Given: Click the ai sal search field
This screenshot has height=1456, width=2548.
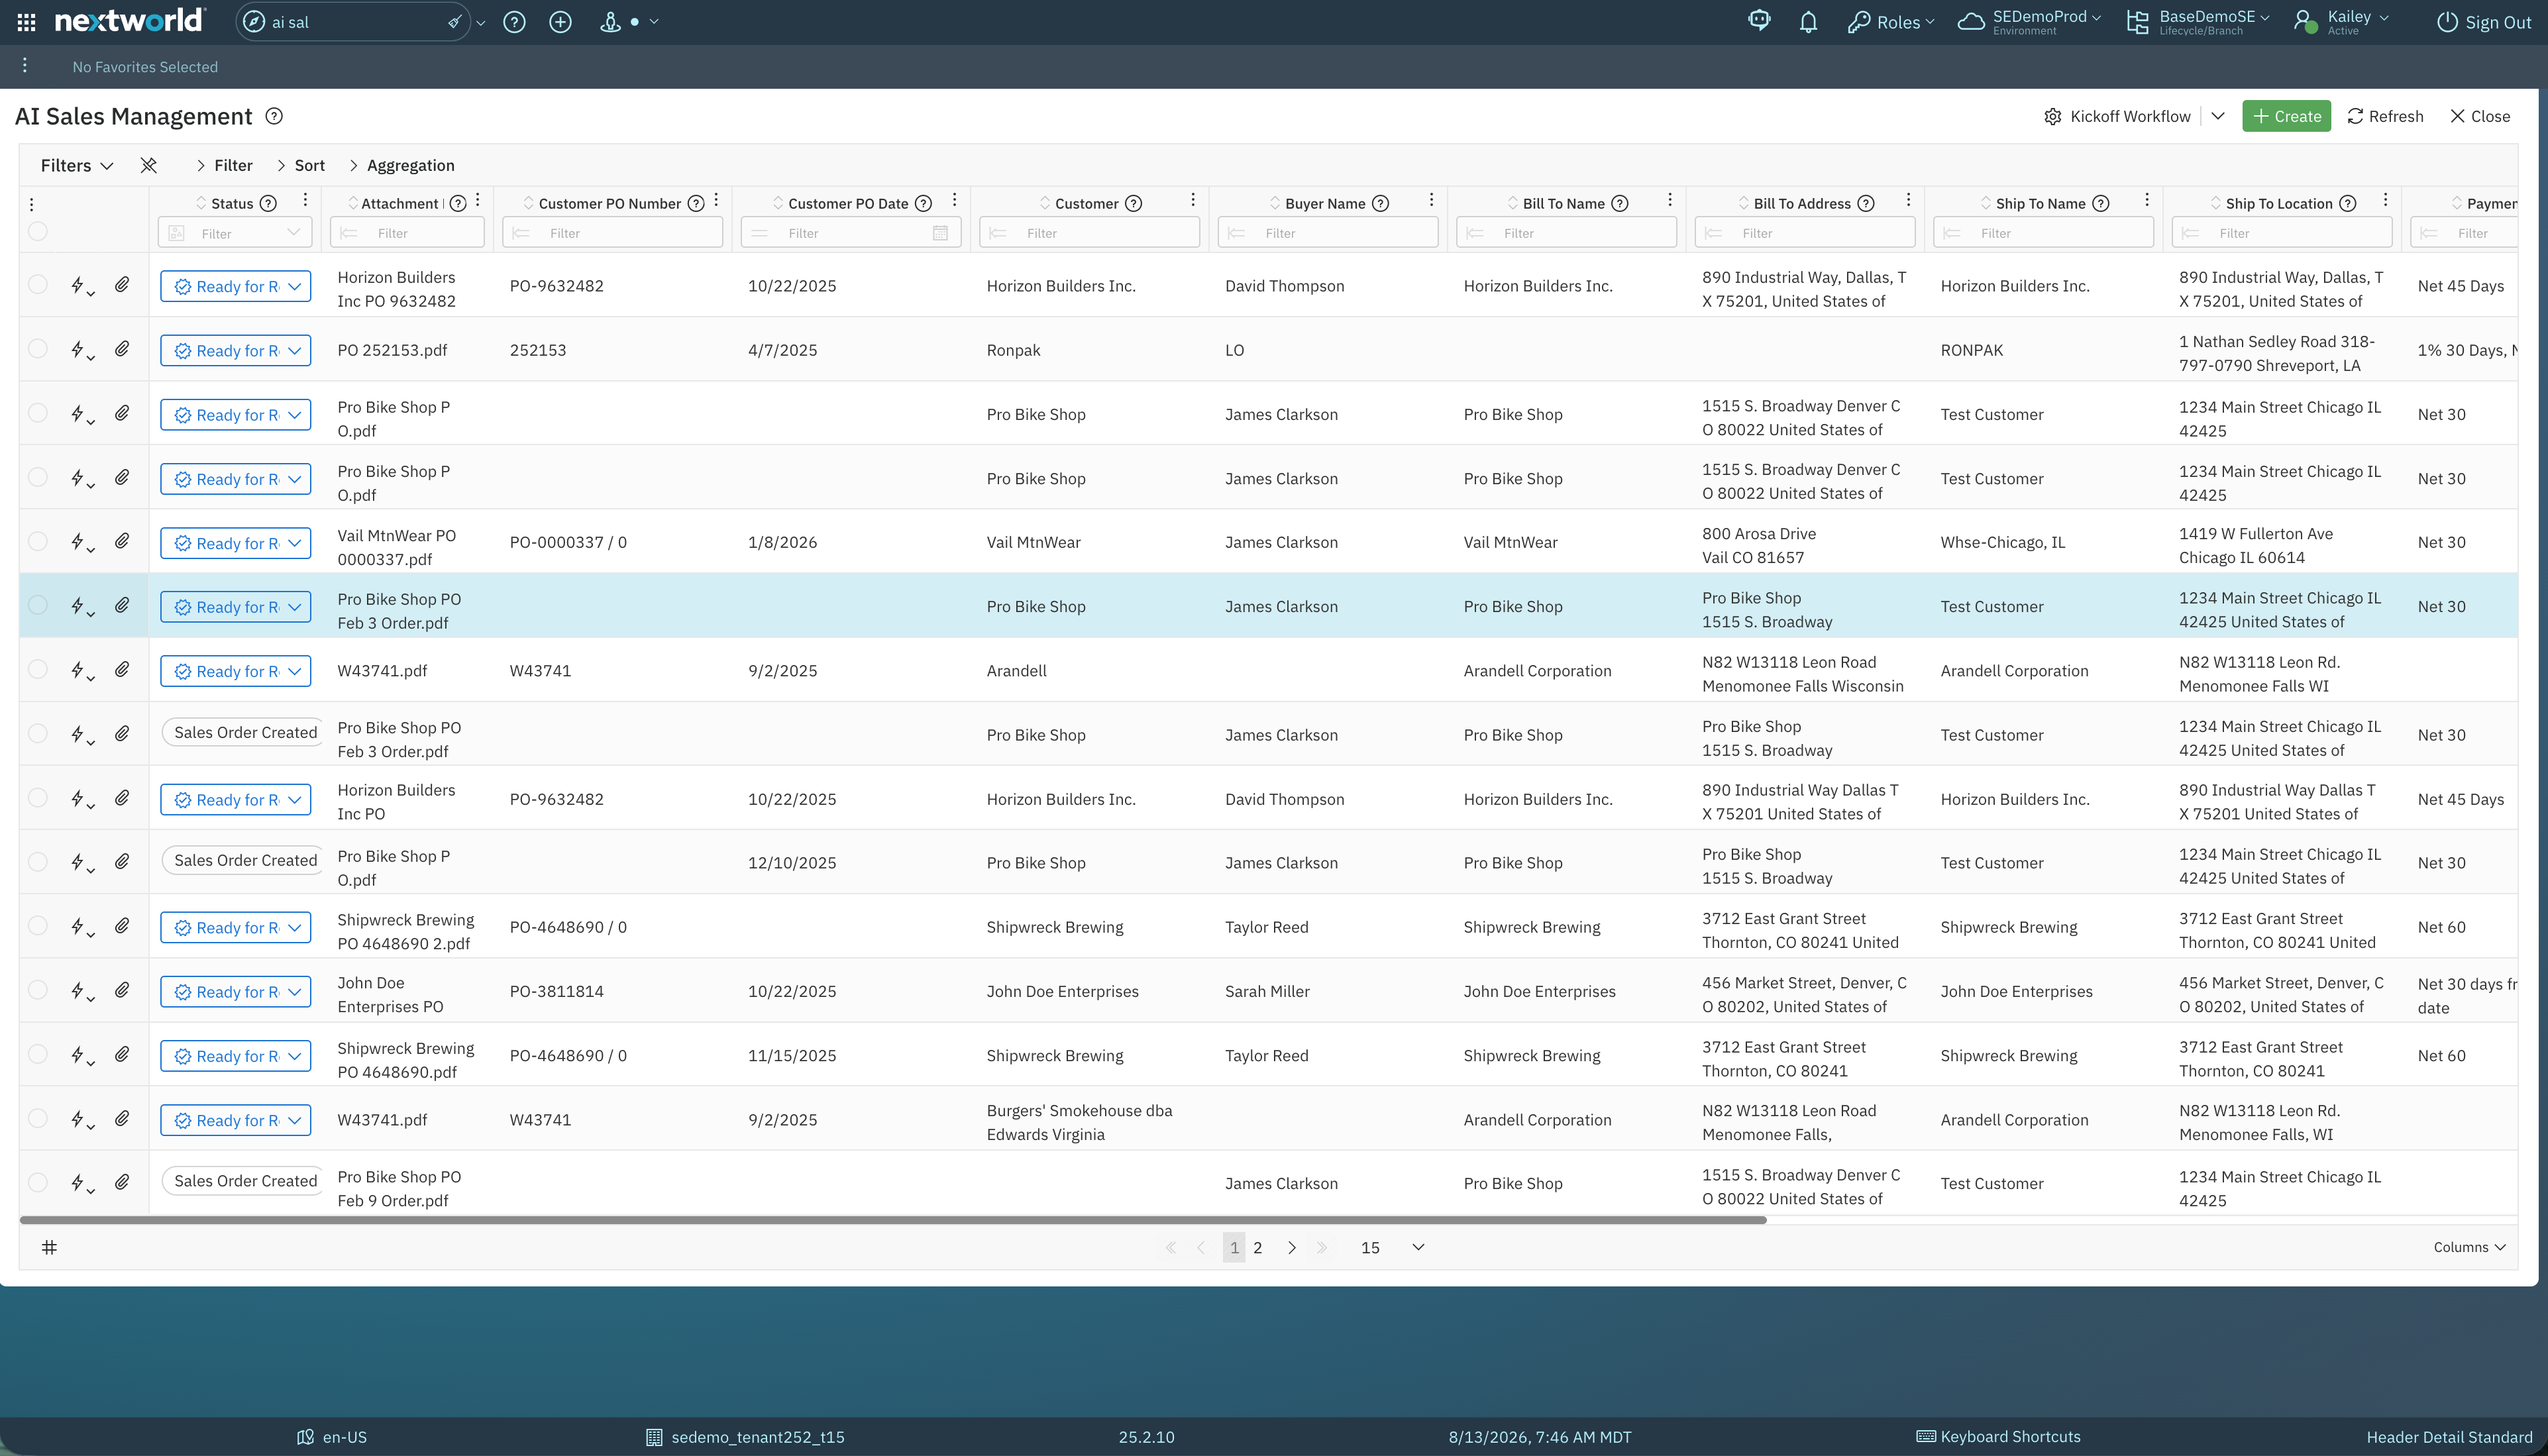Looking at the screenshot, I should 354,22.
